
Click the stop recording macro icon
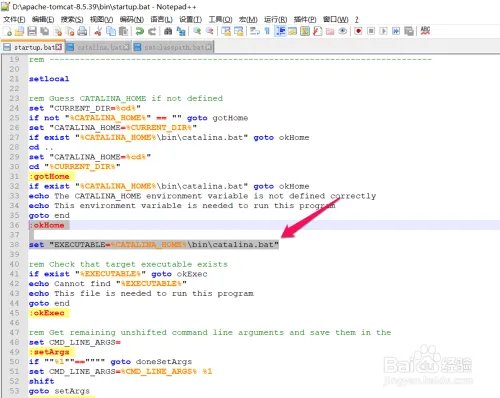click(371, 31)
